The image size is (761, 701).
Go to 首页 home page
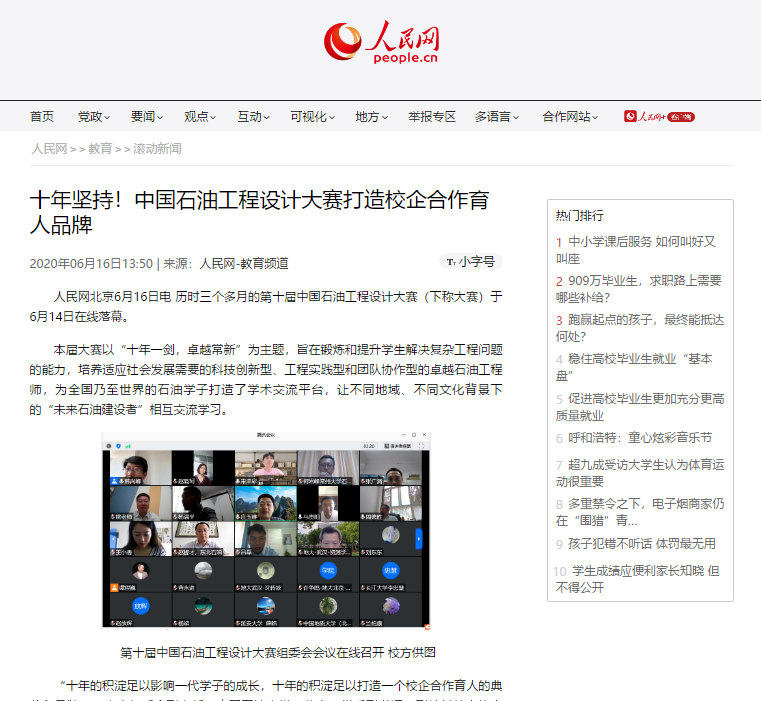point(42,117)
